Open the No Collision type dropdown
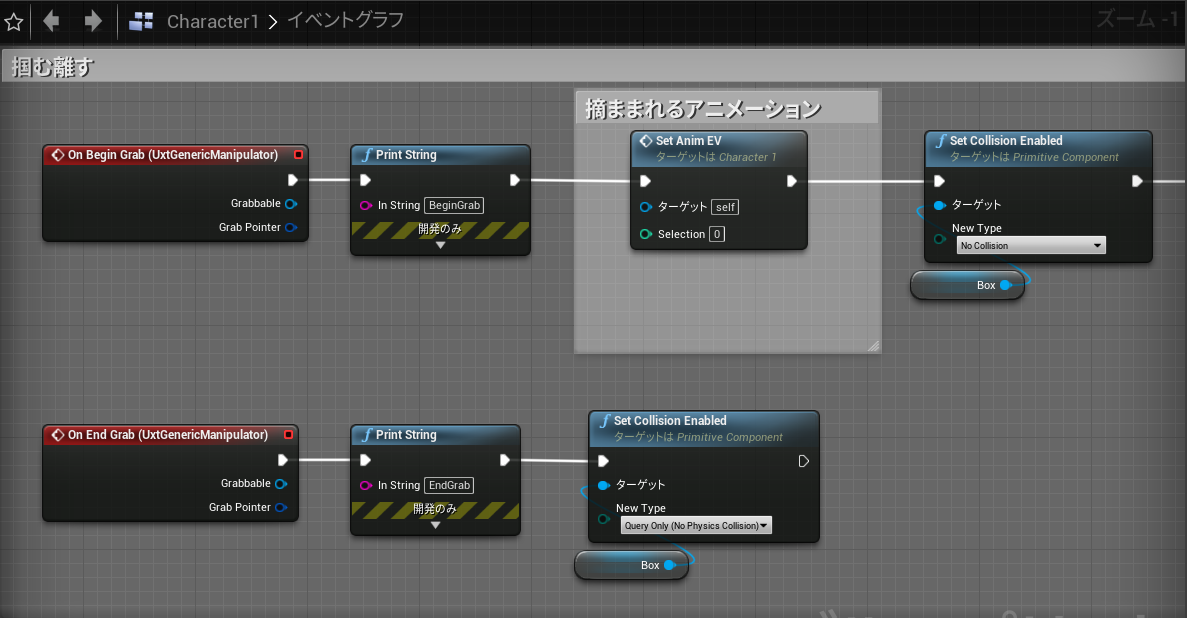The height and width of the screenshot is (618, 1187). tap(1031, 245)
